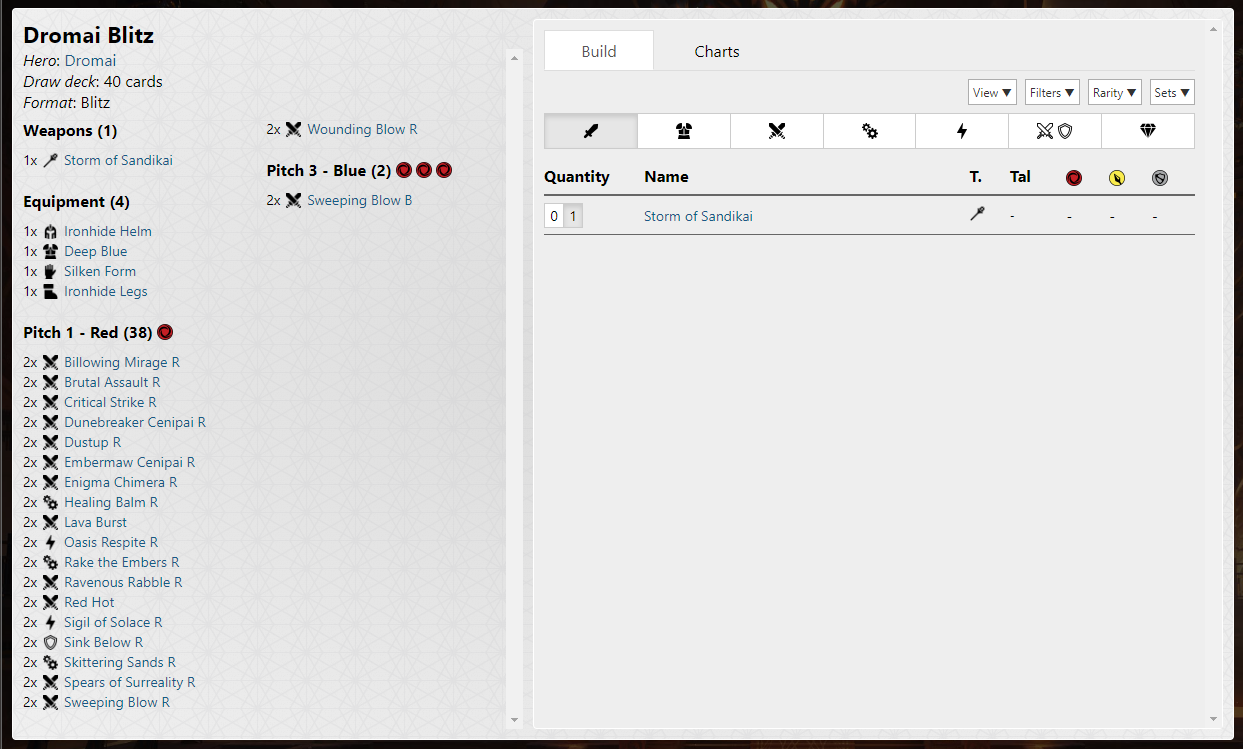The height and width of the screenshot is (749, 1243).
Task: Select the gears non-attack action filter tab
Action: (870, 131)
